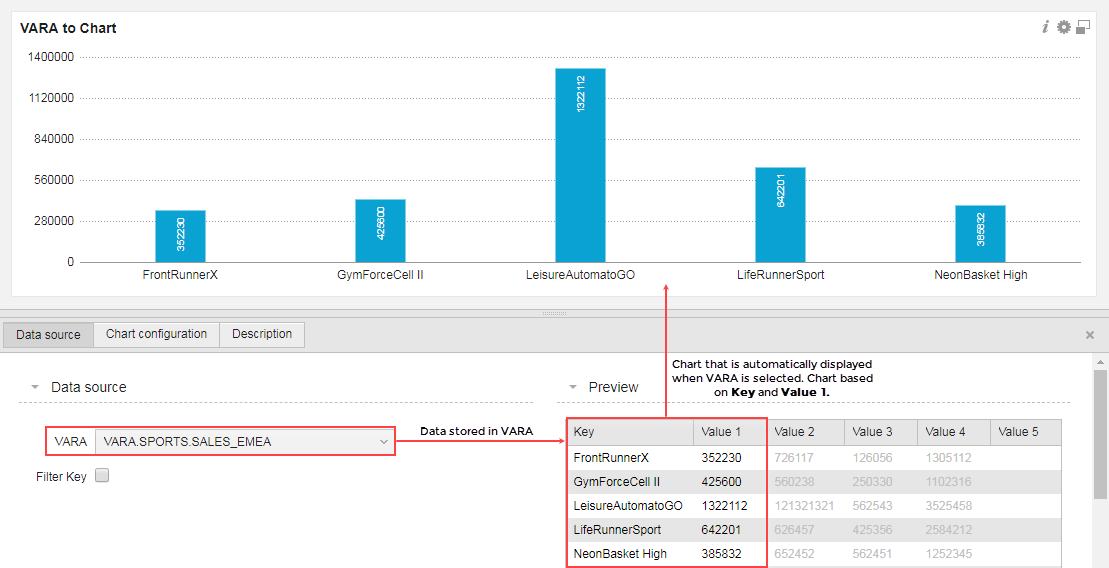
Task: Click the cell value 642201 in the table
Action: pos(721,530)
